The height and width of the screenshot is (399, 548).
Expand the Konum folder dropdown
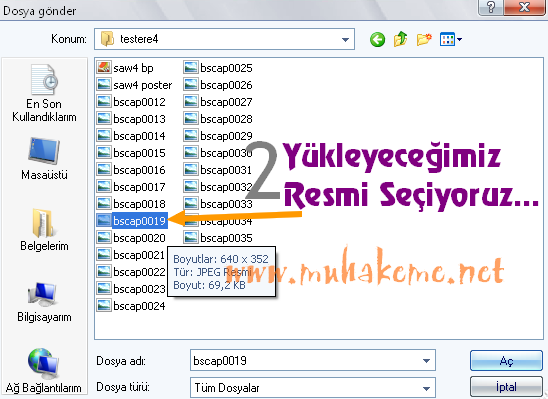(345, 39)
